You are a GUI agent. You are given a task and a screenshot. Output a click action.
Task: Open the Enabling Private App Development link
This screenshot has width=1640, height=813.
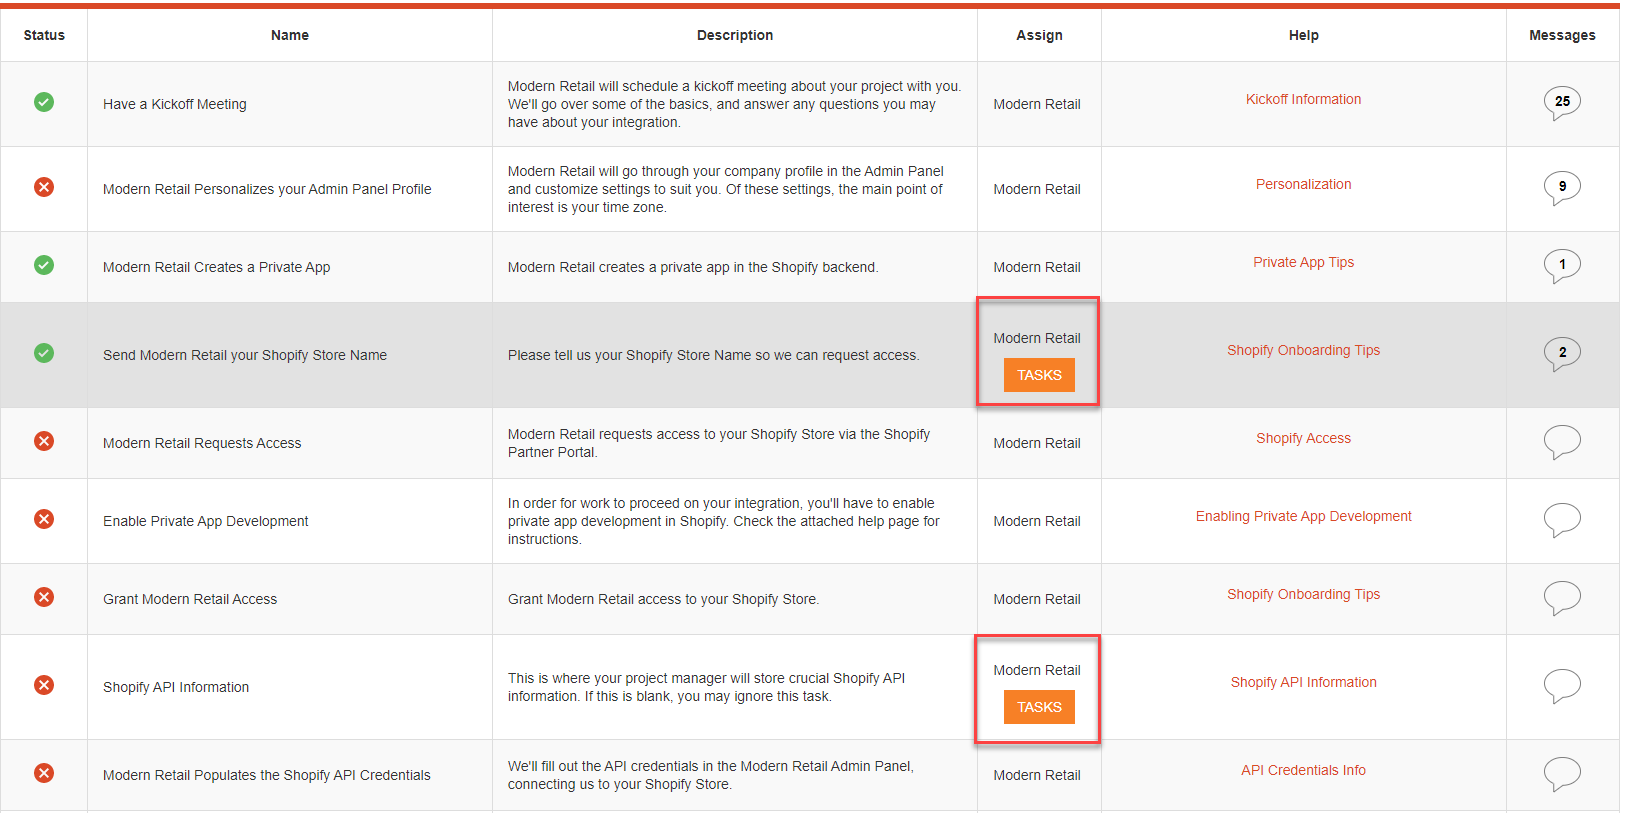coord(1303,516)
